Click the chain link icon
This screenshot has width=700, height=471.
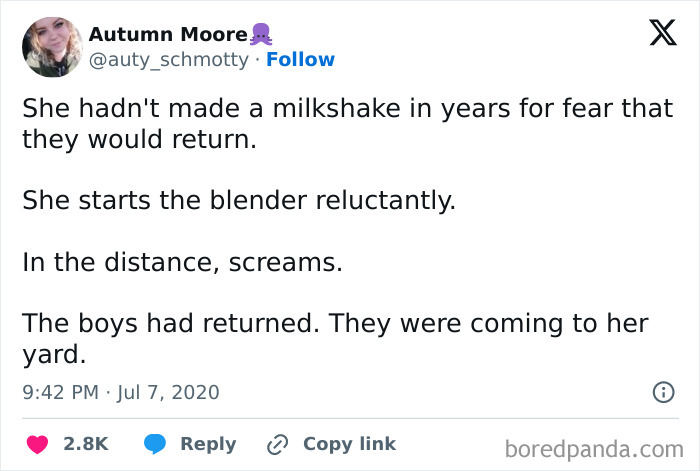[277, 444]
